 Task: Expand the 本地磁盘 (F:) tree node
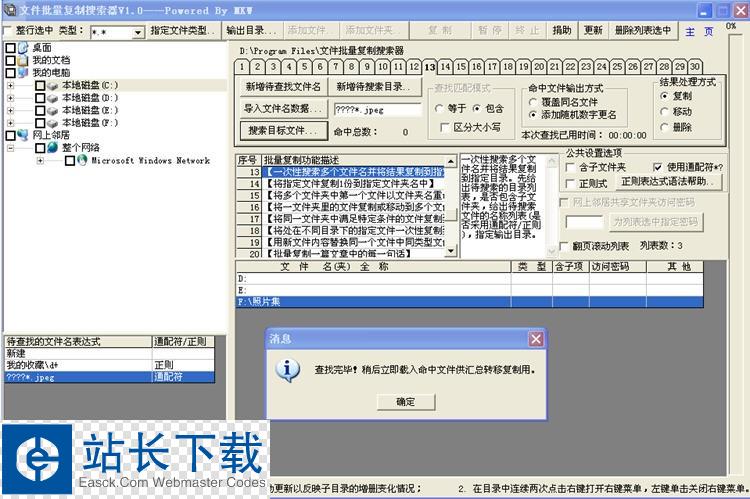click(x=11, y=123)
